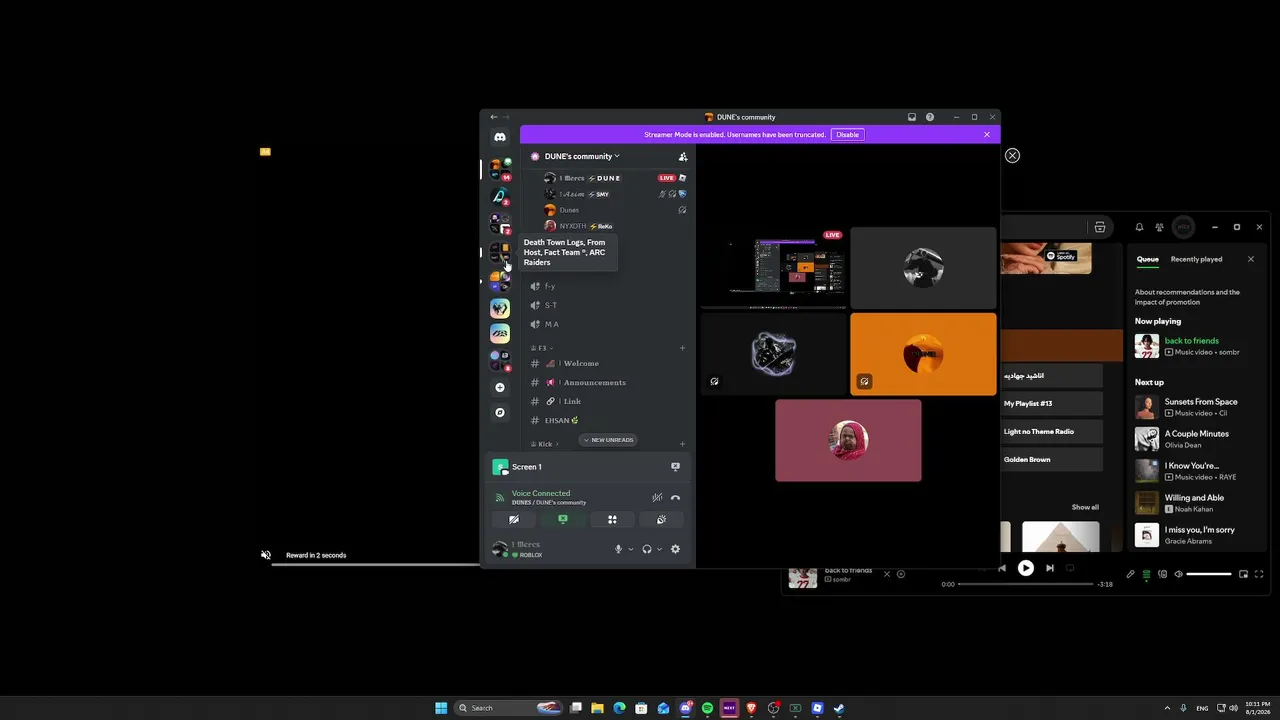The height and width of the screenshot is (720, 1280).
Task: Stop streaming icon next to Screen 1
Action: coord(675,467)
